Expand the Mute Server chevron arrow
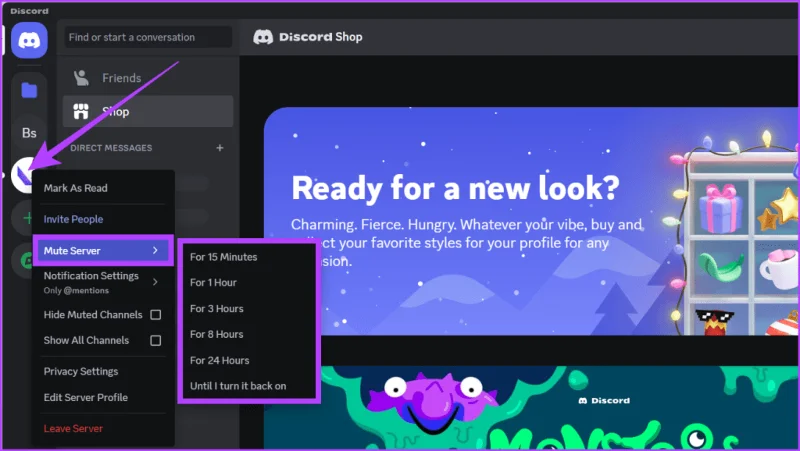The height and width of the screenshot is (451, 800). (155, 250)
